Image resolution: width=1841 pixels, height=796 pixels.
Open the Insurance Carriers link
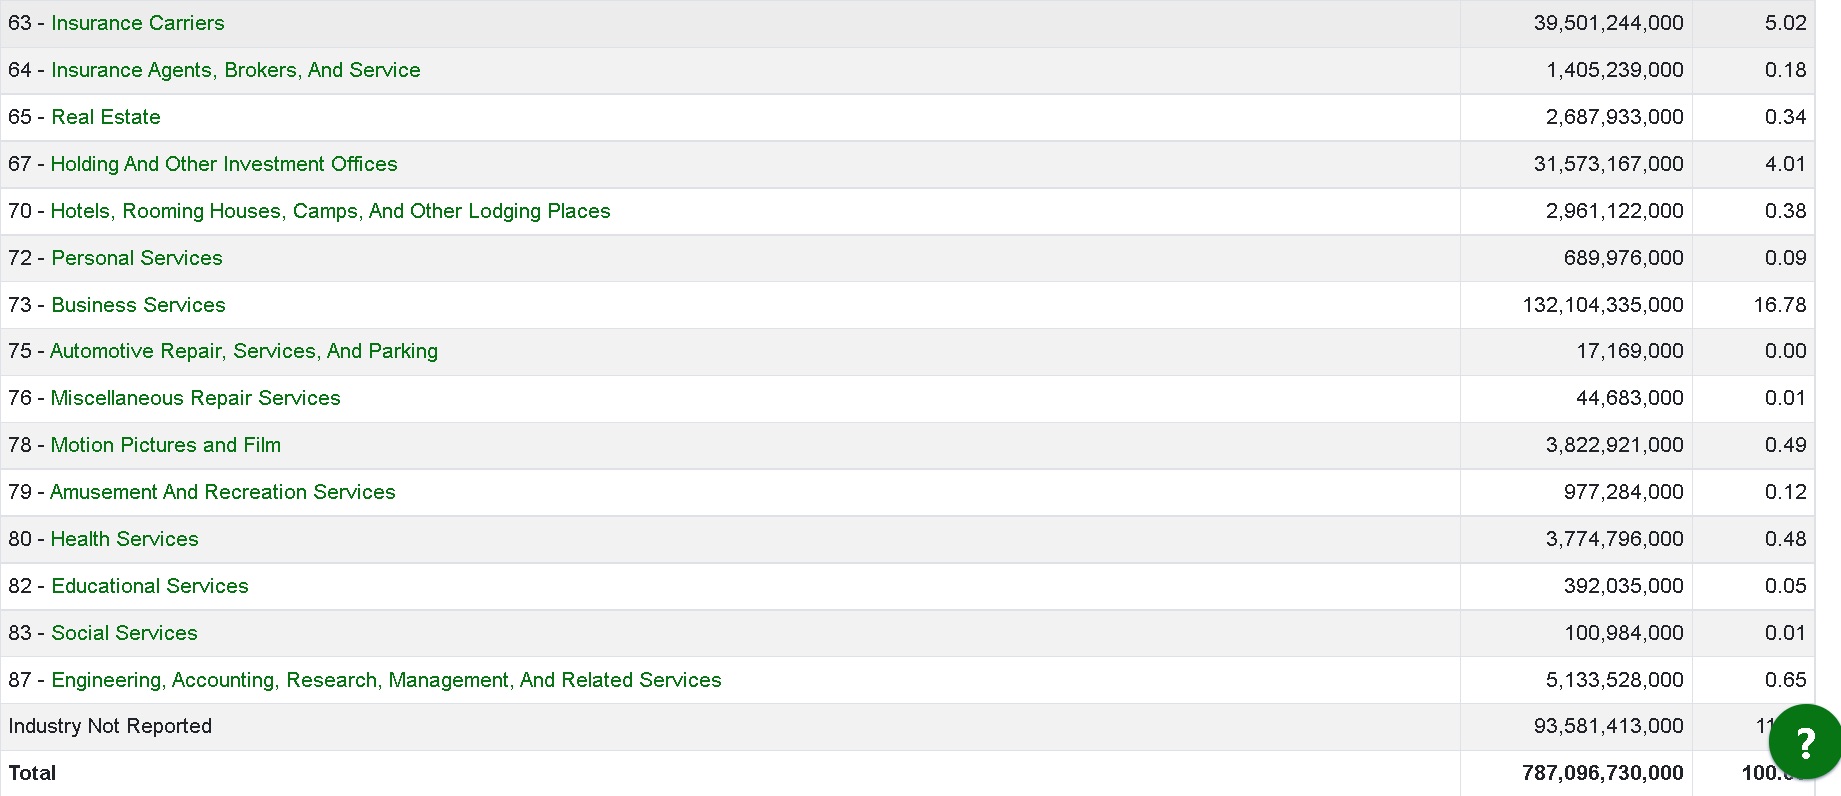tap(138, 23)
